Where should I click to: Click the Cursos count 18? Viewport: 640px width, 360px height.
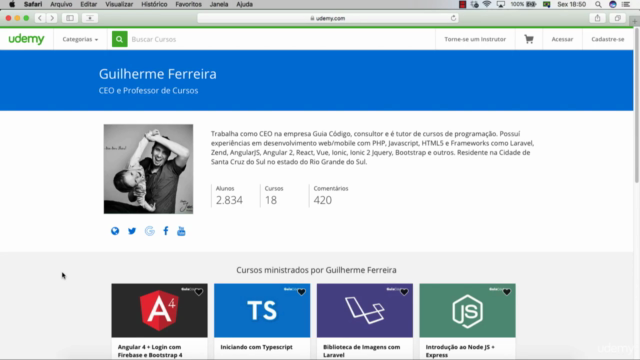click(271, 200)
